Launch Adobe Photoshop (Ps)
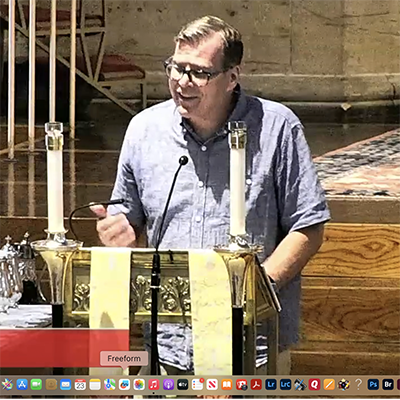The image size is (400, 400). [373, 384]
